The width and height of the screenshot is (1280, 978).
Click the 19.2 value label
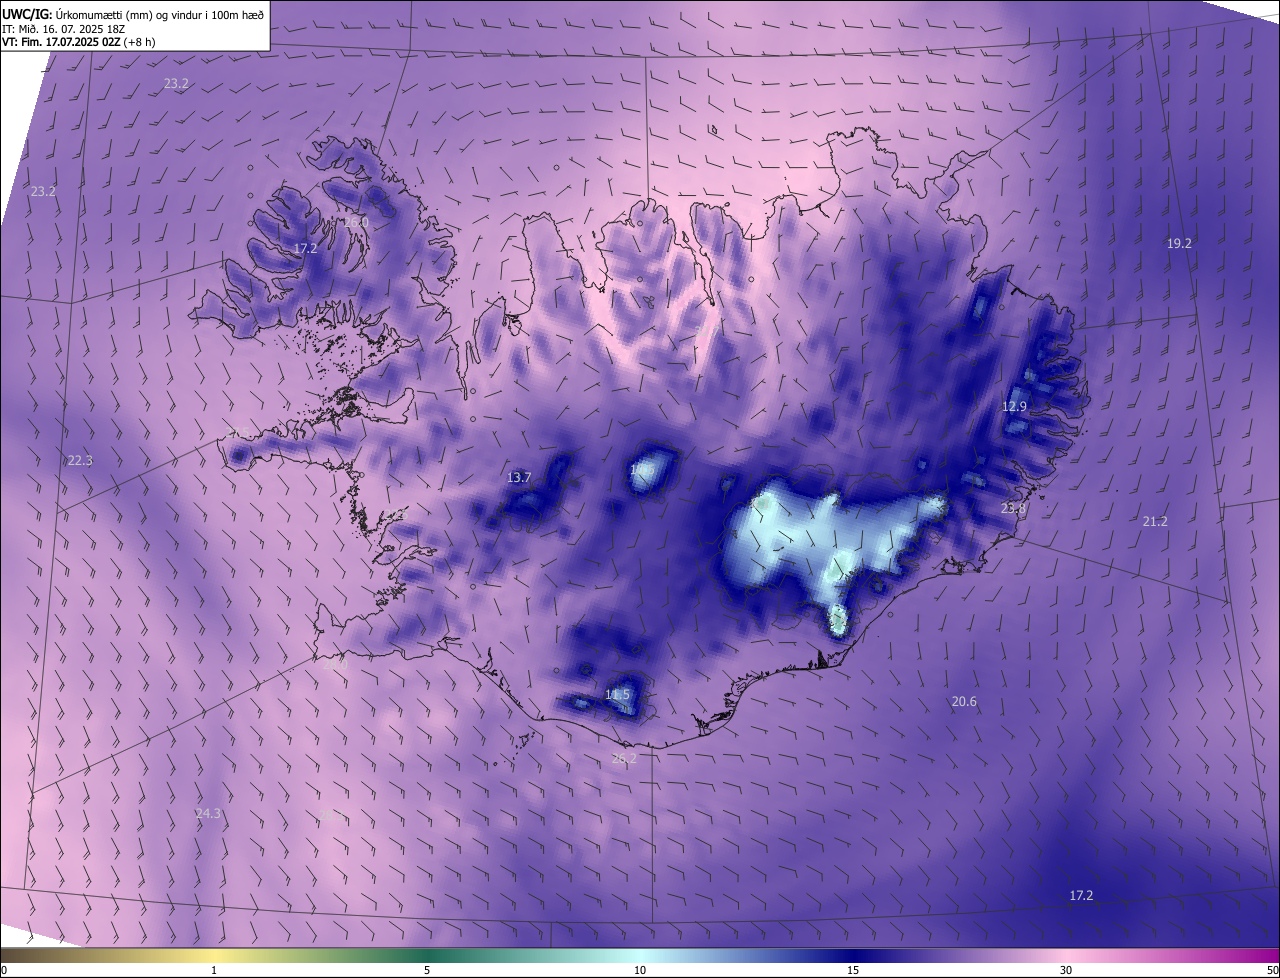(x=1180, y=243)
